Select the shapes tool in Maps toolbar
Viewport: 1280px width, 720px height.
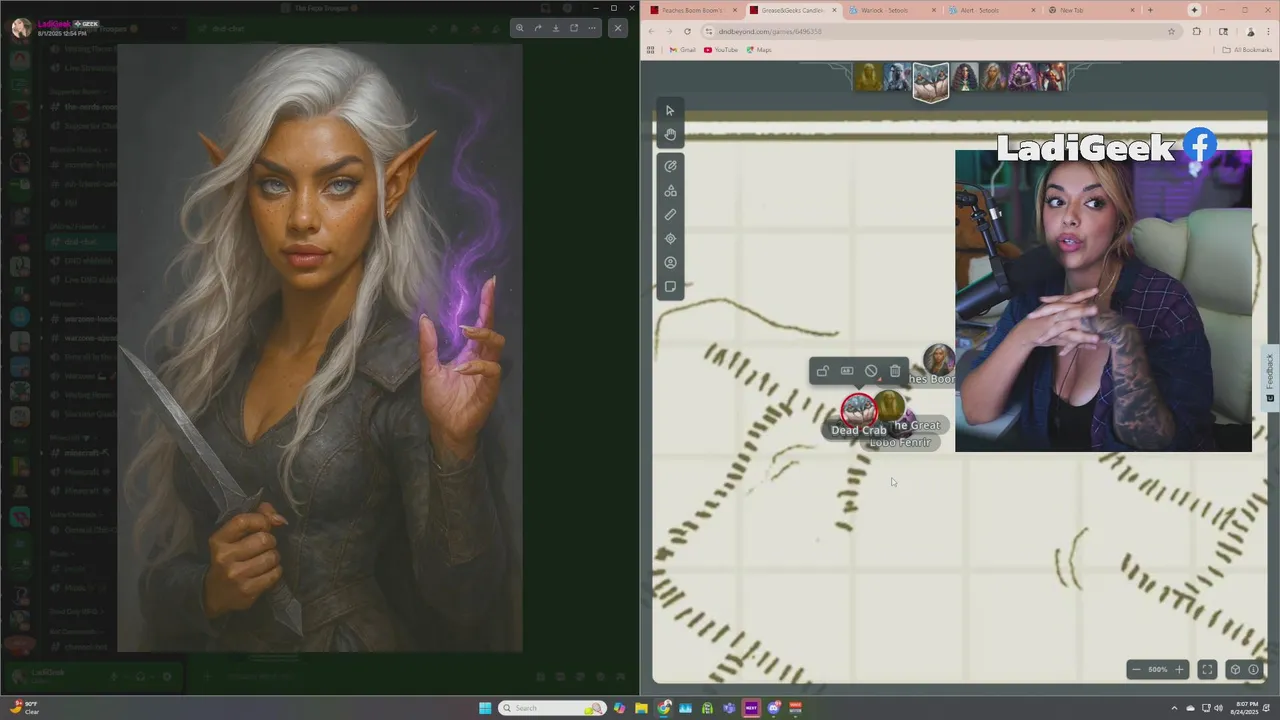(x=670, y=190)
